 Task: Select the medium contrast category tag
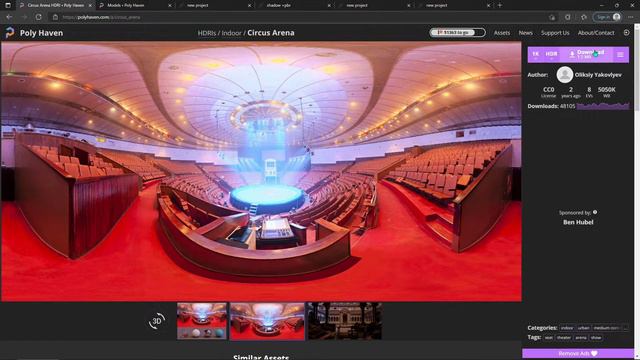[607, 328]
